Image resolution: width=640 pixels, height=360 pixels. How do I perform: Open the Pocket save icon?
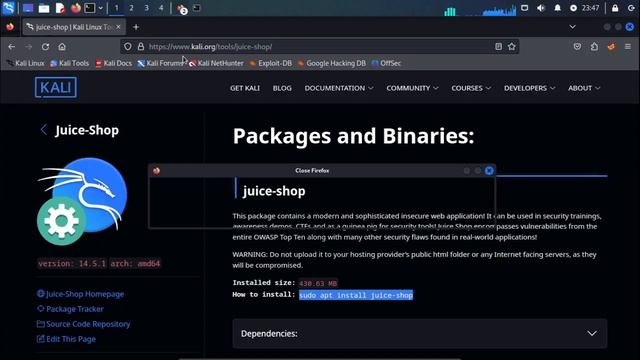[x=577, y=47]
